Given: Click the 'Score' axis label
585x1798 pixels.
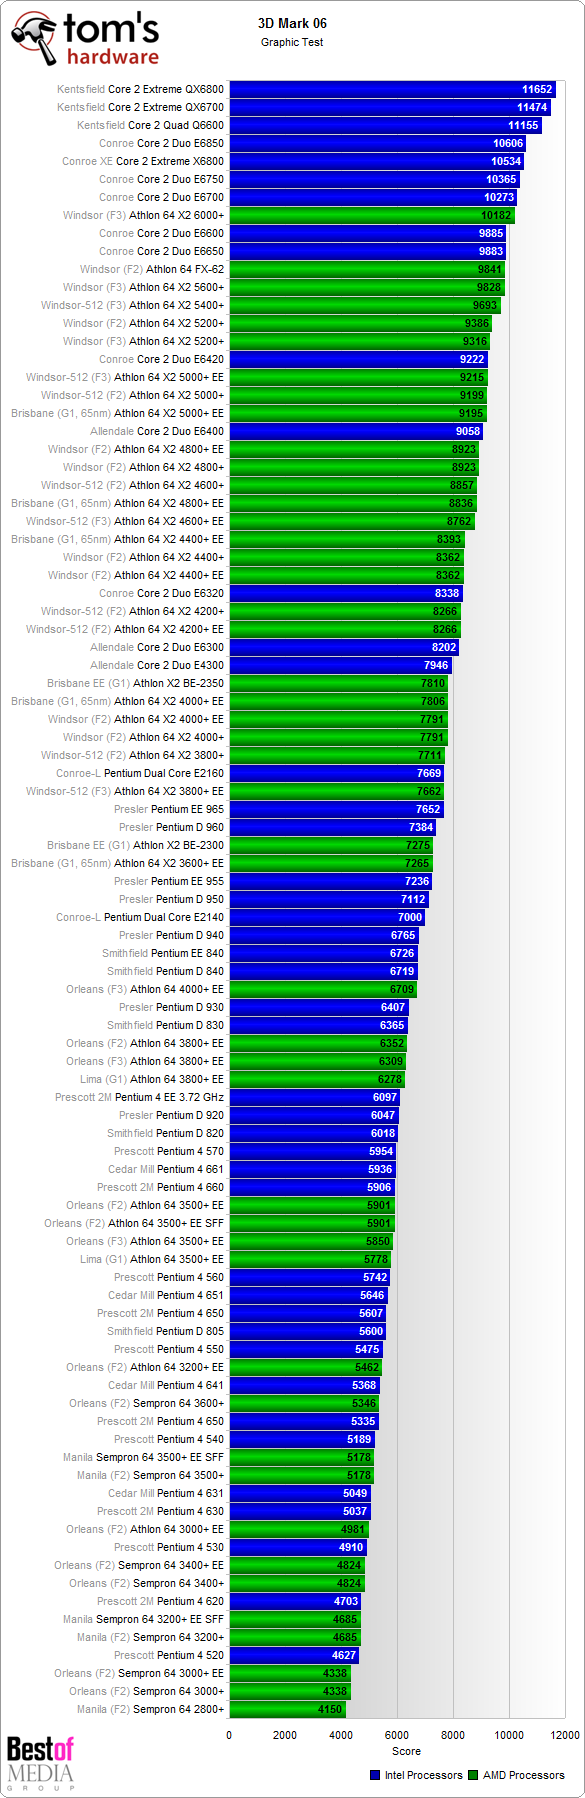Looking at the screenshot, I should tap(406, 1751).
